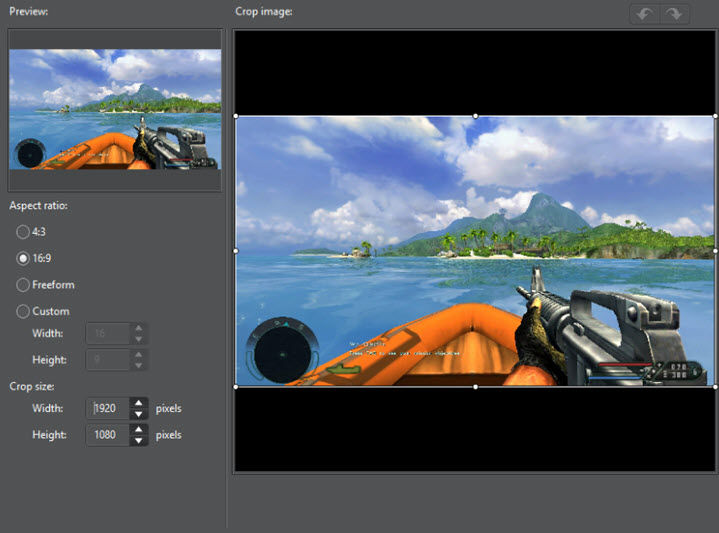Viewport: 719px width, 533px height.
Task: Click the top-right crop corner handle
Action: (x=714, y=116)
